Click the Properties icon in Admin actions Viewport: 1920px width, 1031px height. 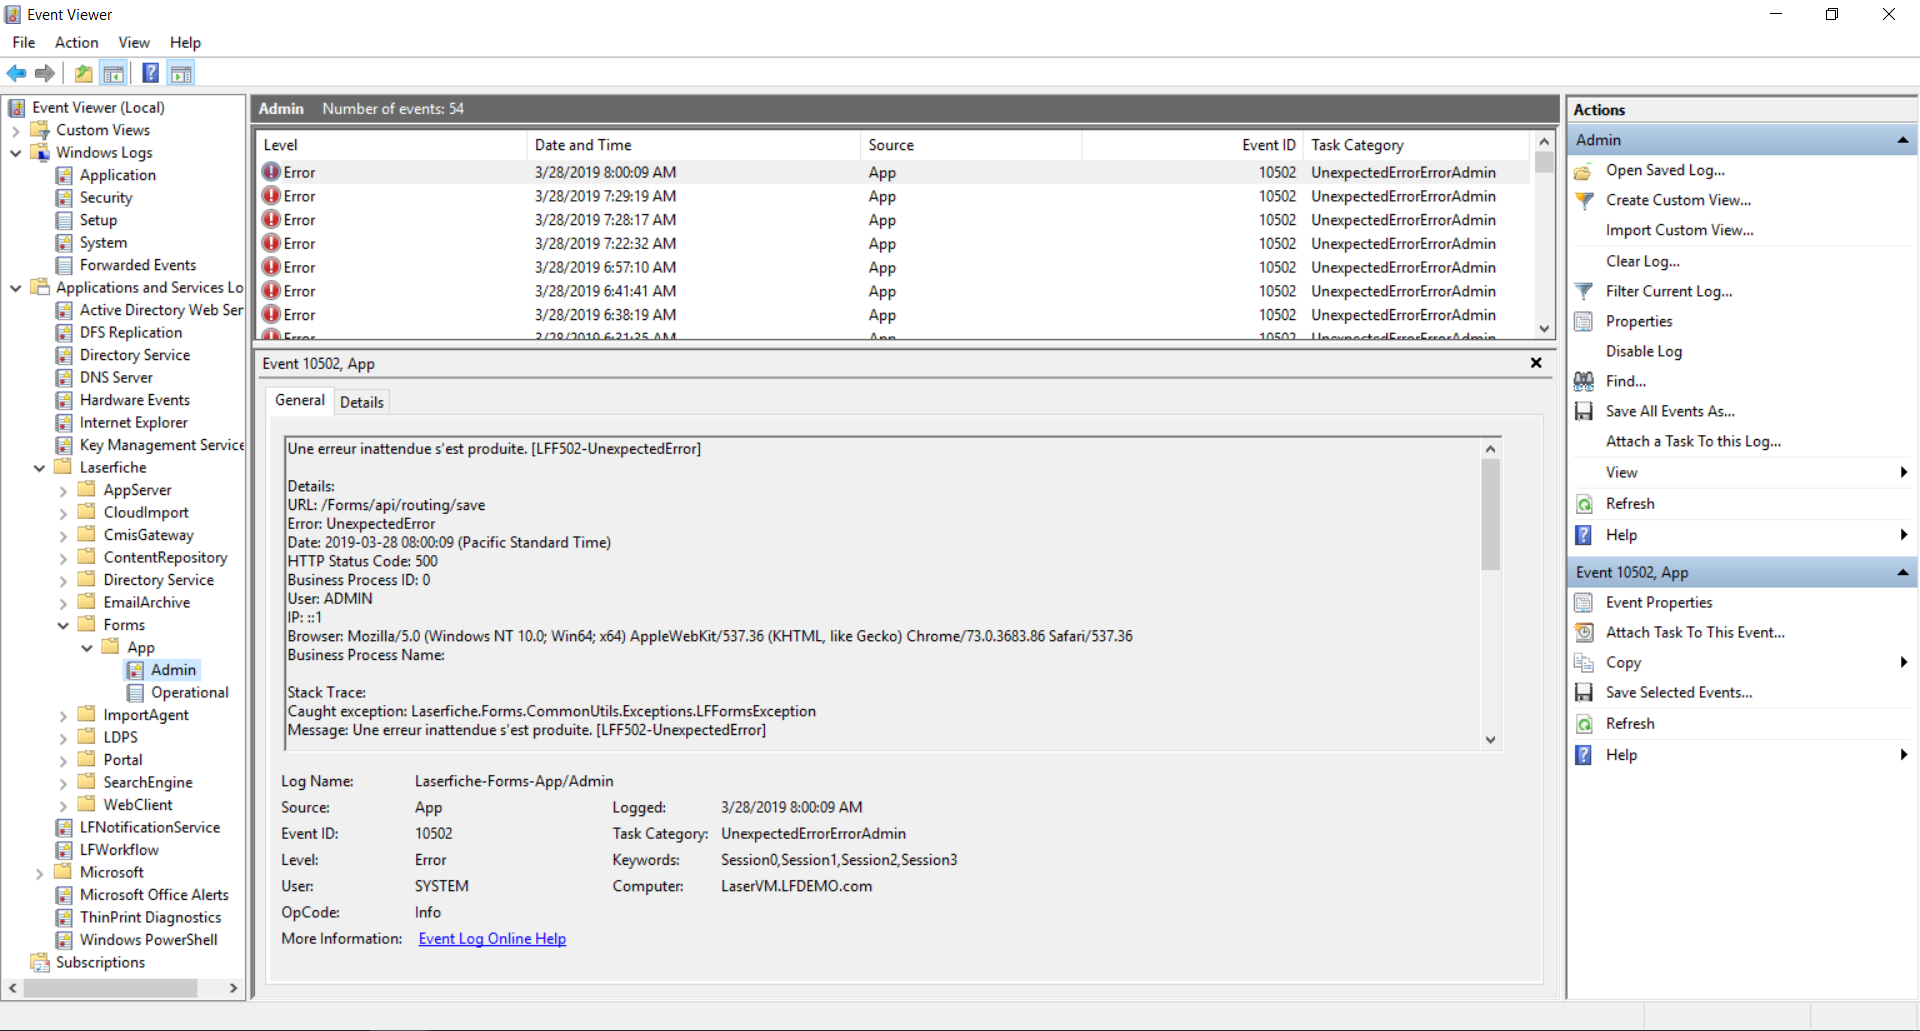(1584, 322)
